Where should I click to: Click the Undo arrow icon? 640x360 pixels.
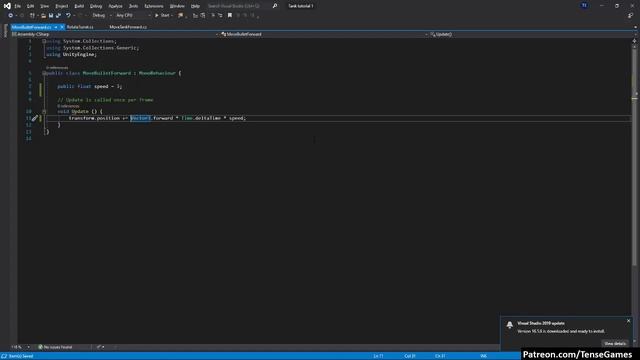click(68, 16)
